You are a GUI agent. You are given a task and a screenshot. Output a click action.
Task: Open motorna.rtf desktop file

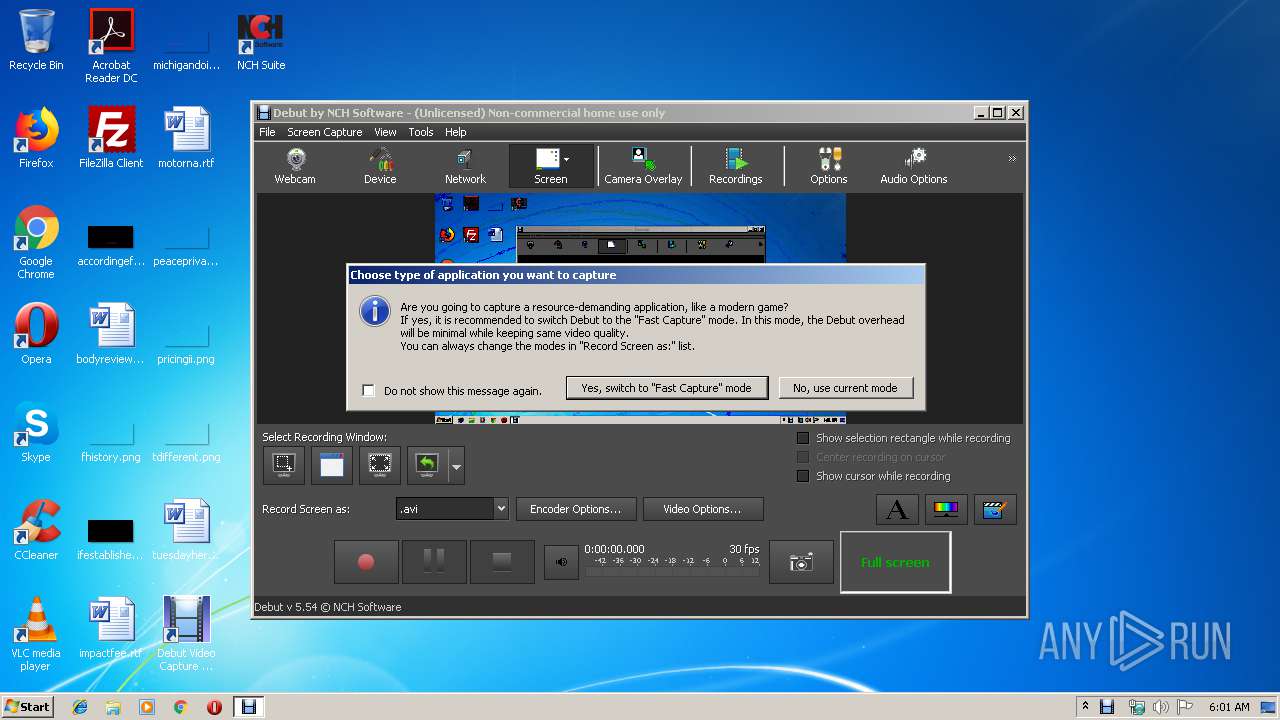coord(186,138)
